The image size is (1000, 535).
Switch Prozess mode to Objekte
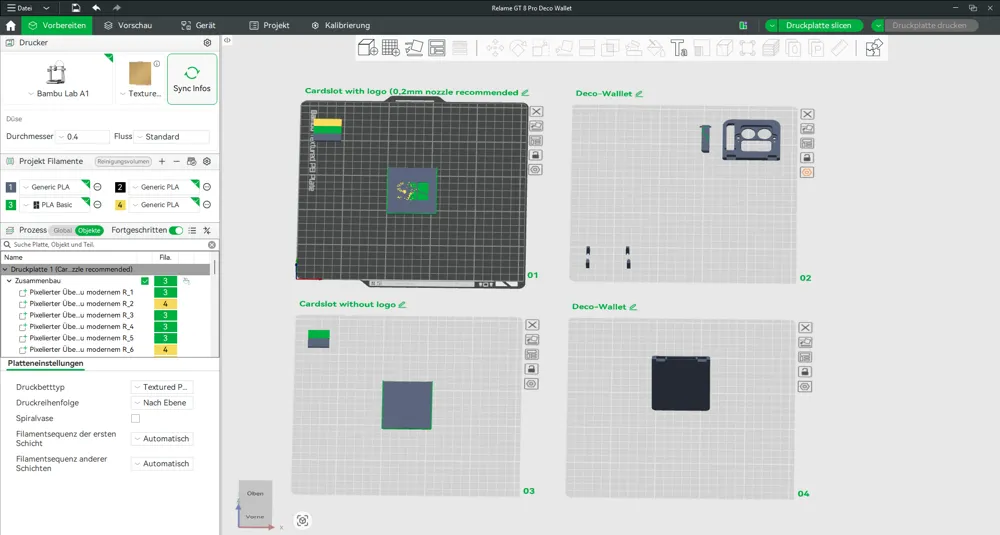(89, 230)
